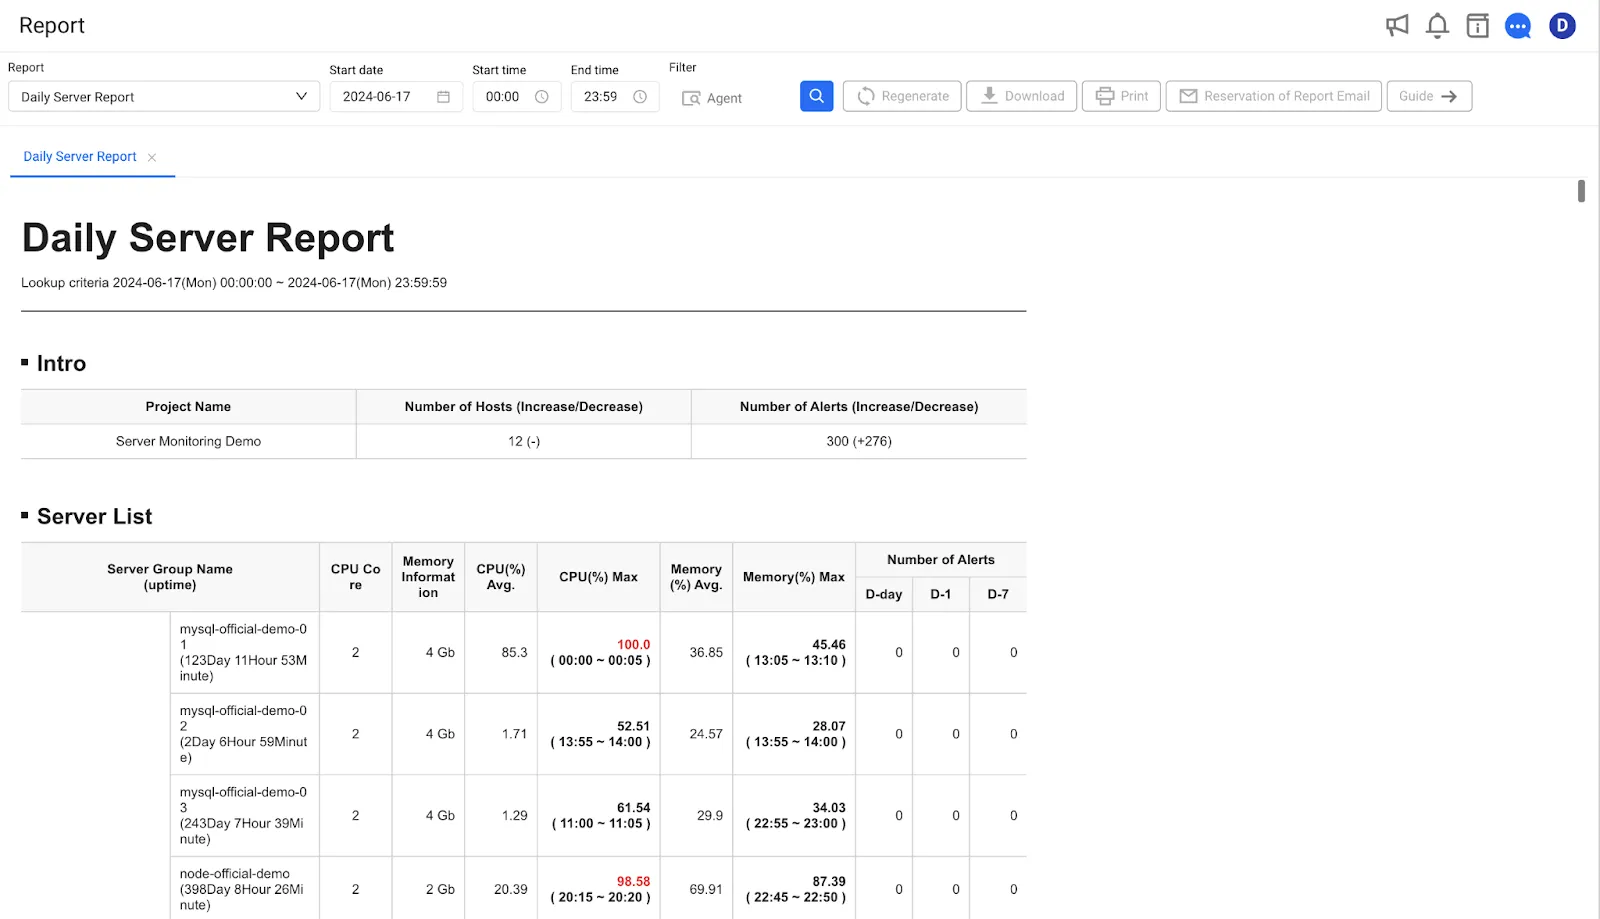Click the clock icon in End time
Image resolution: width=1600 pixels, height=919 pixels.
point(640,97)
